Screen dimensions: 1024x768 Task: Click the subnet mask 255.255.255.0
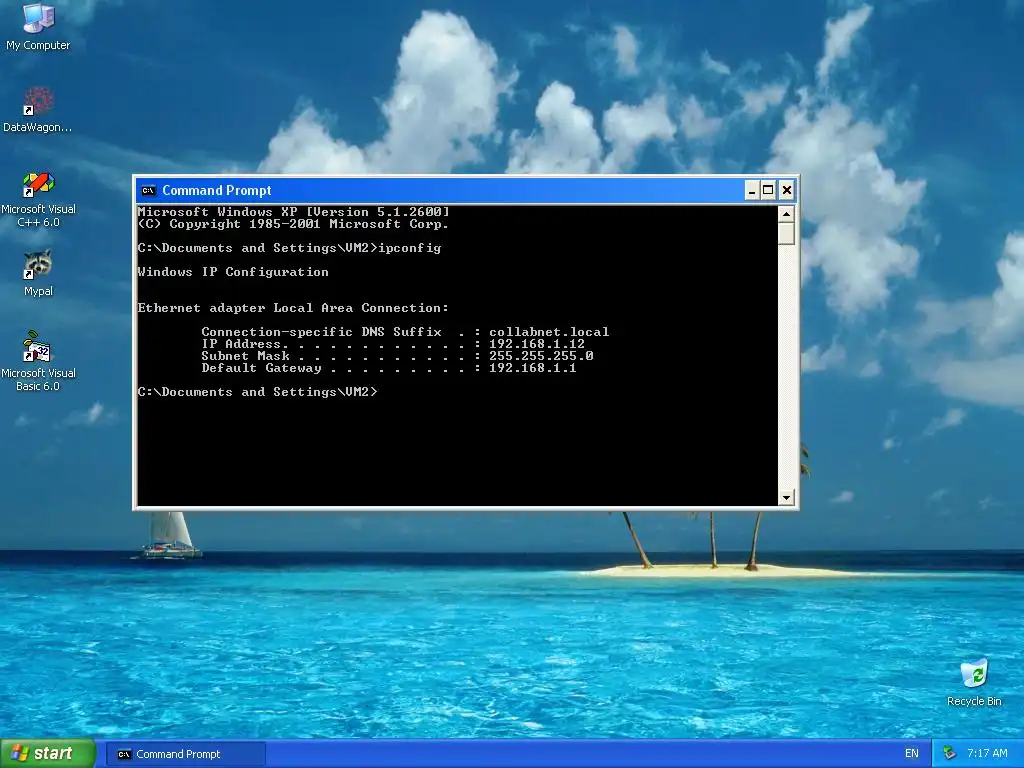coord(541,356)
